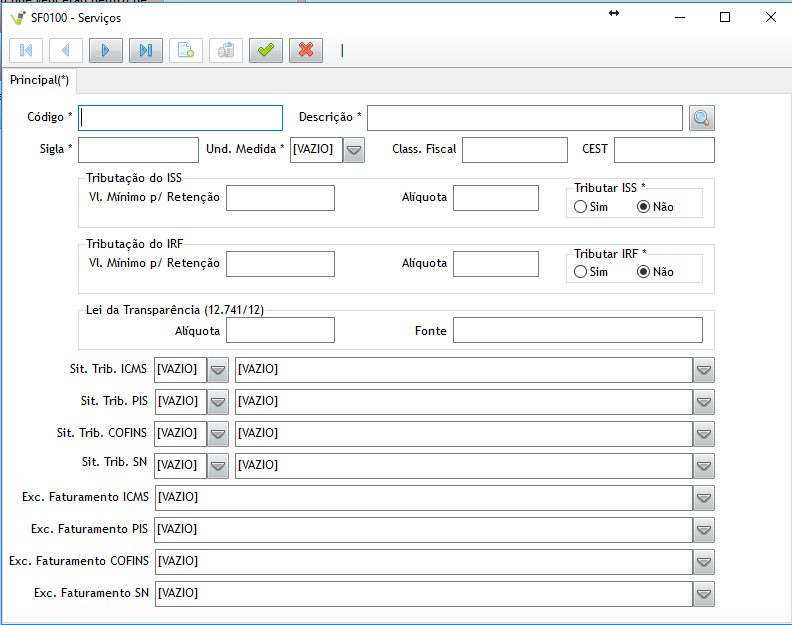Viewport: 792px width, 625px height.
Task: Click Sit. Trib. ICMS [VAZIO] code box
Action: pos(180,370)
